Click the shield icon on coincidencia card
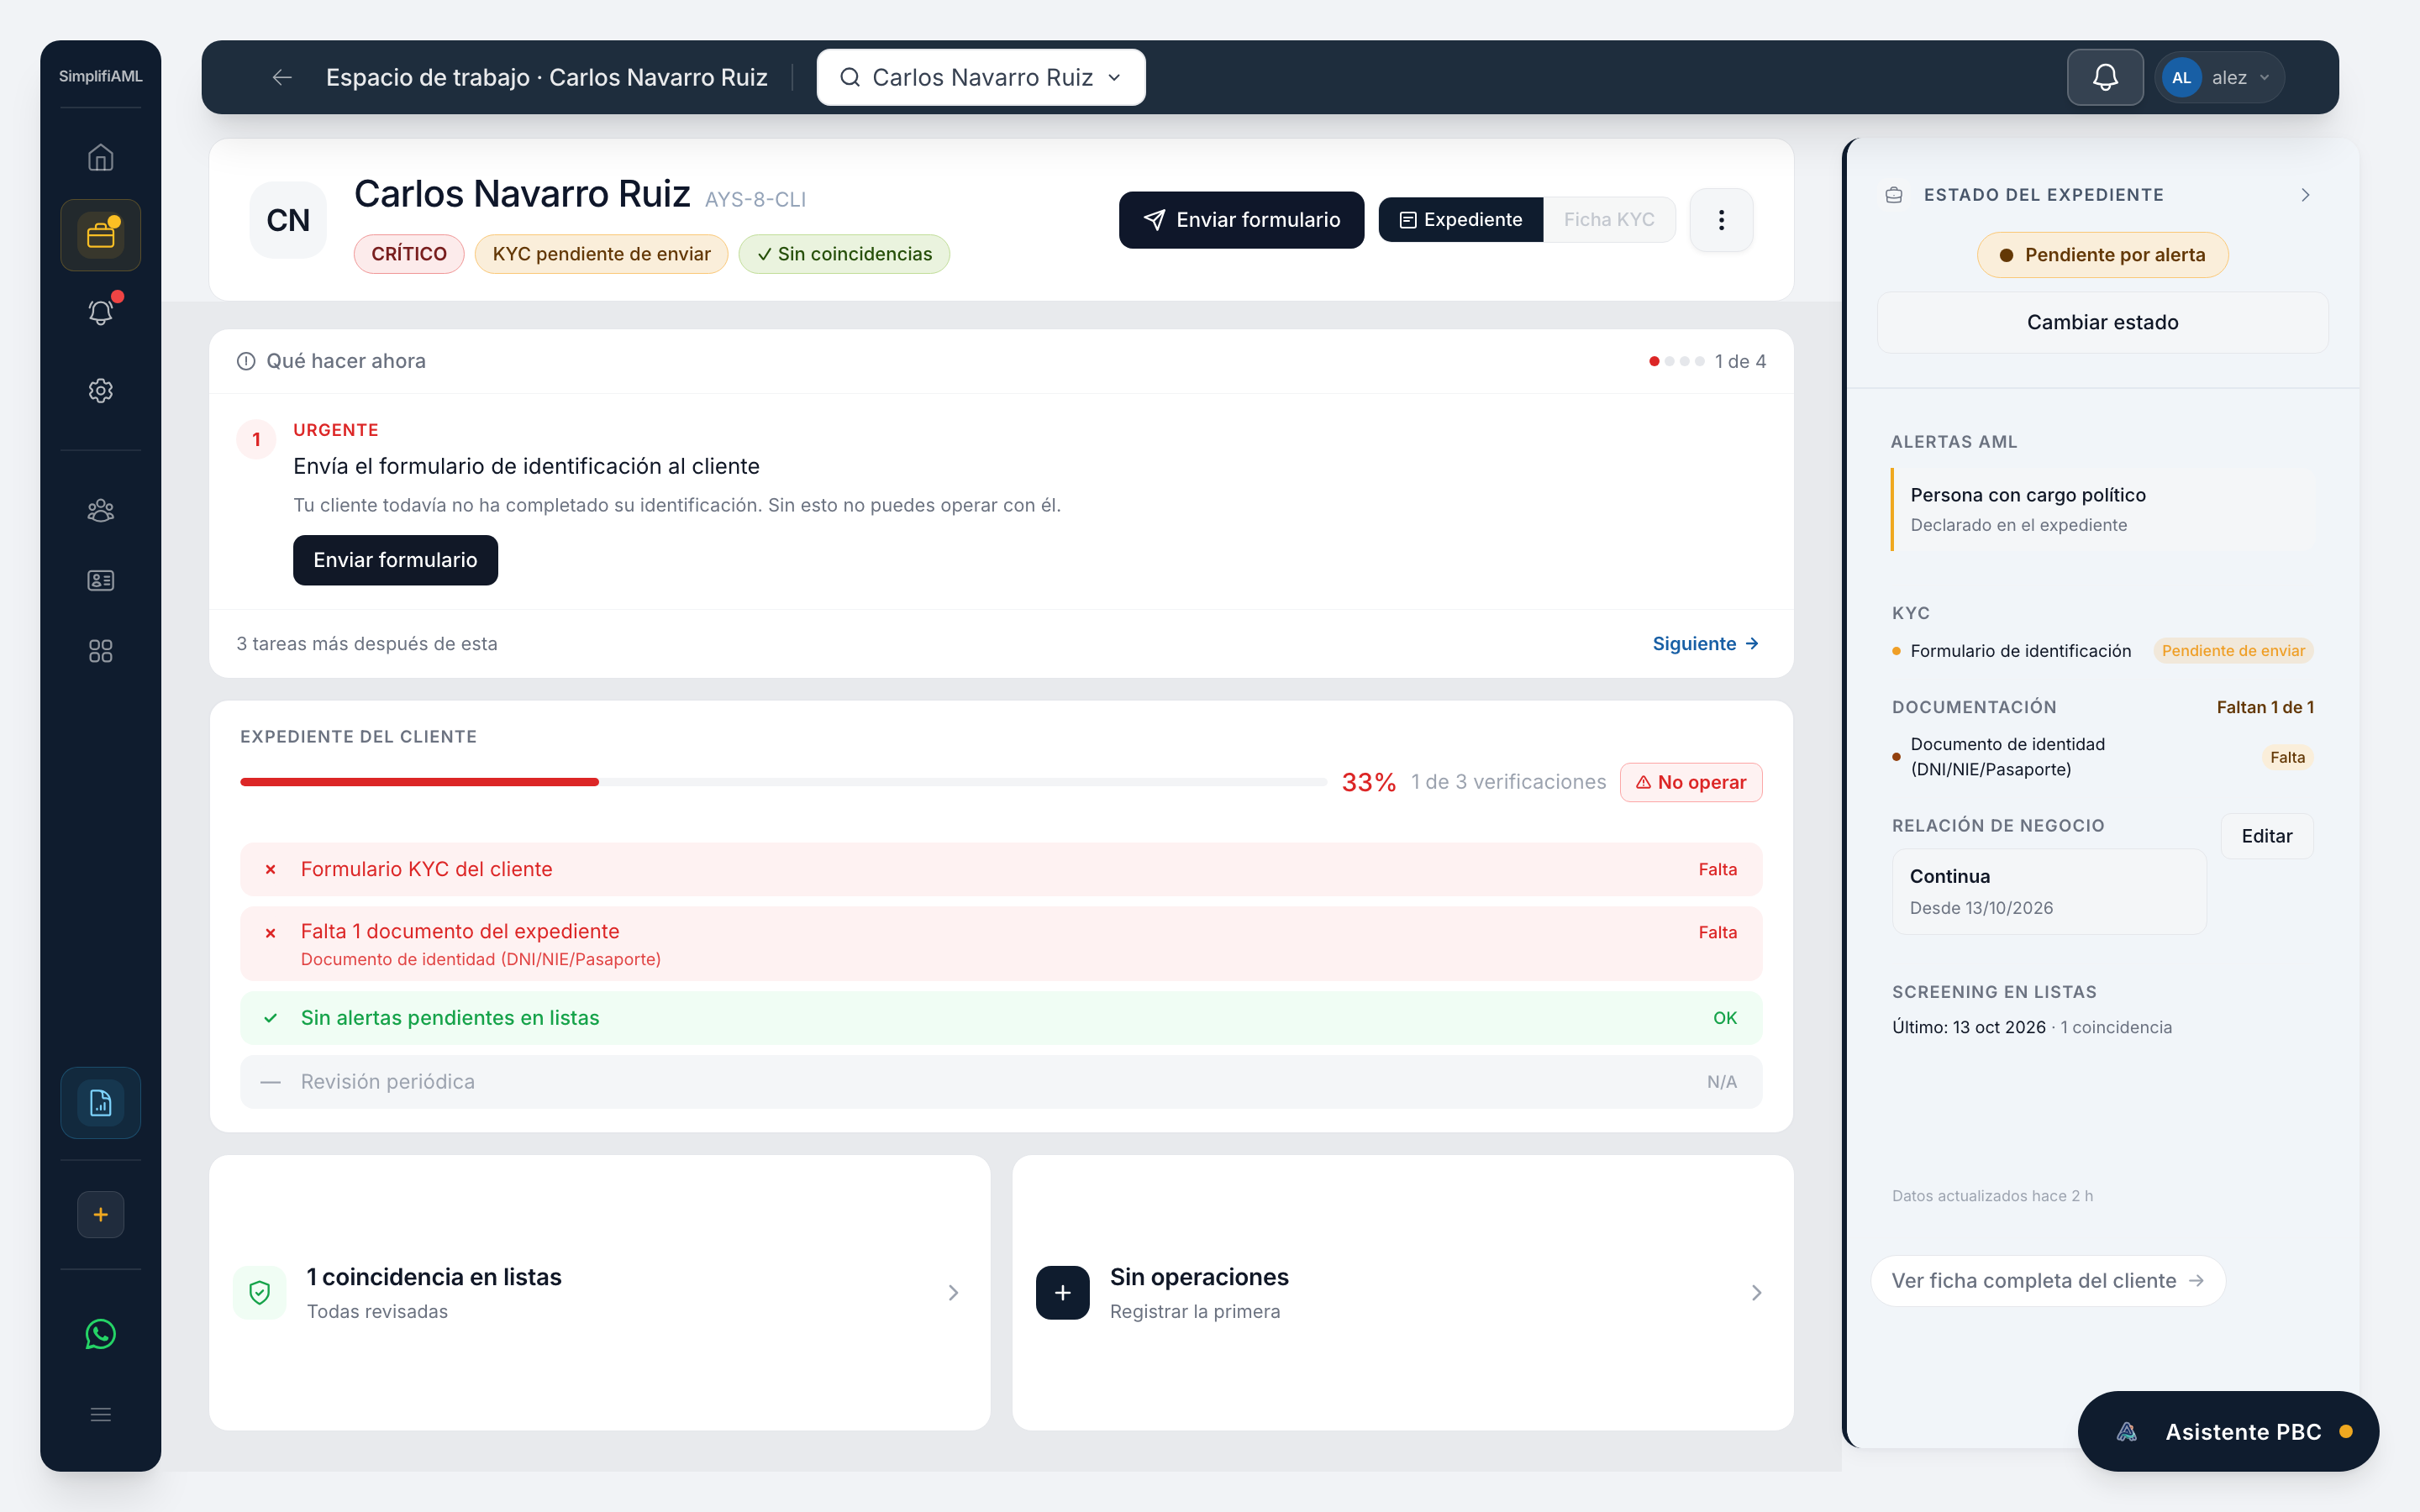The height and width of the screenshot is (1512, 2420). coord(260,1293)
